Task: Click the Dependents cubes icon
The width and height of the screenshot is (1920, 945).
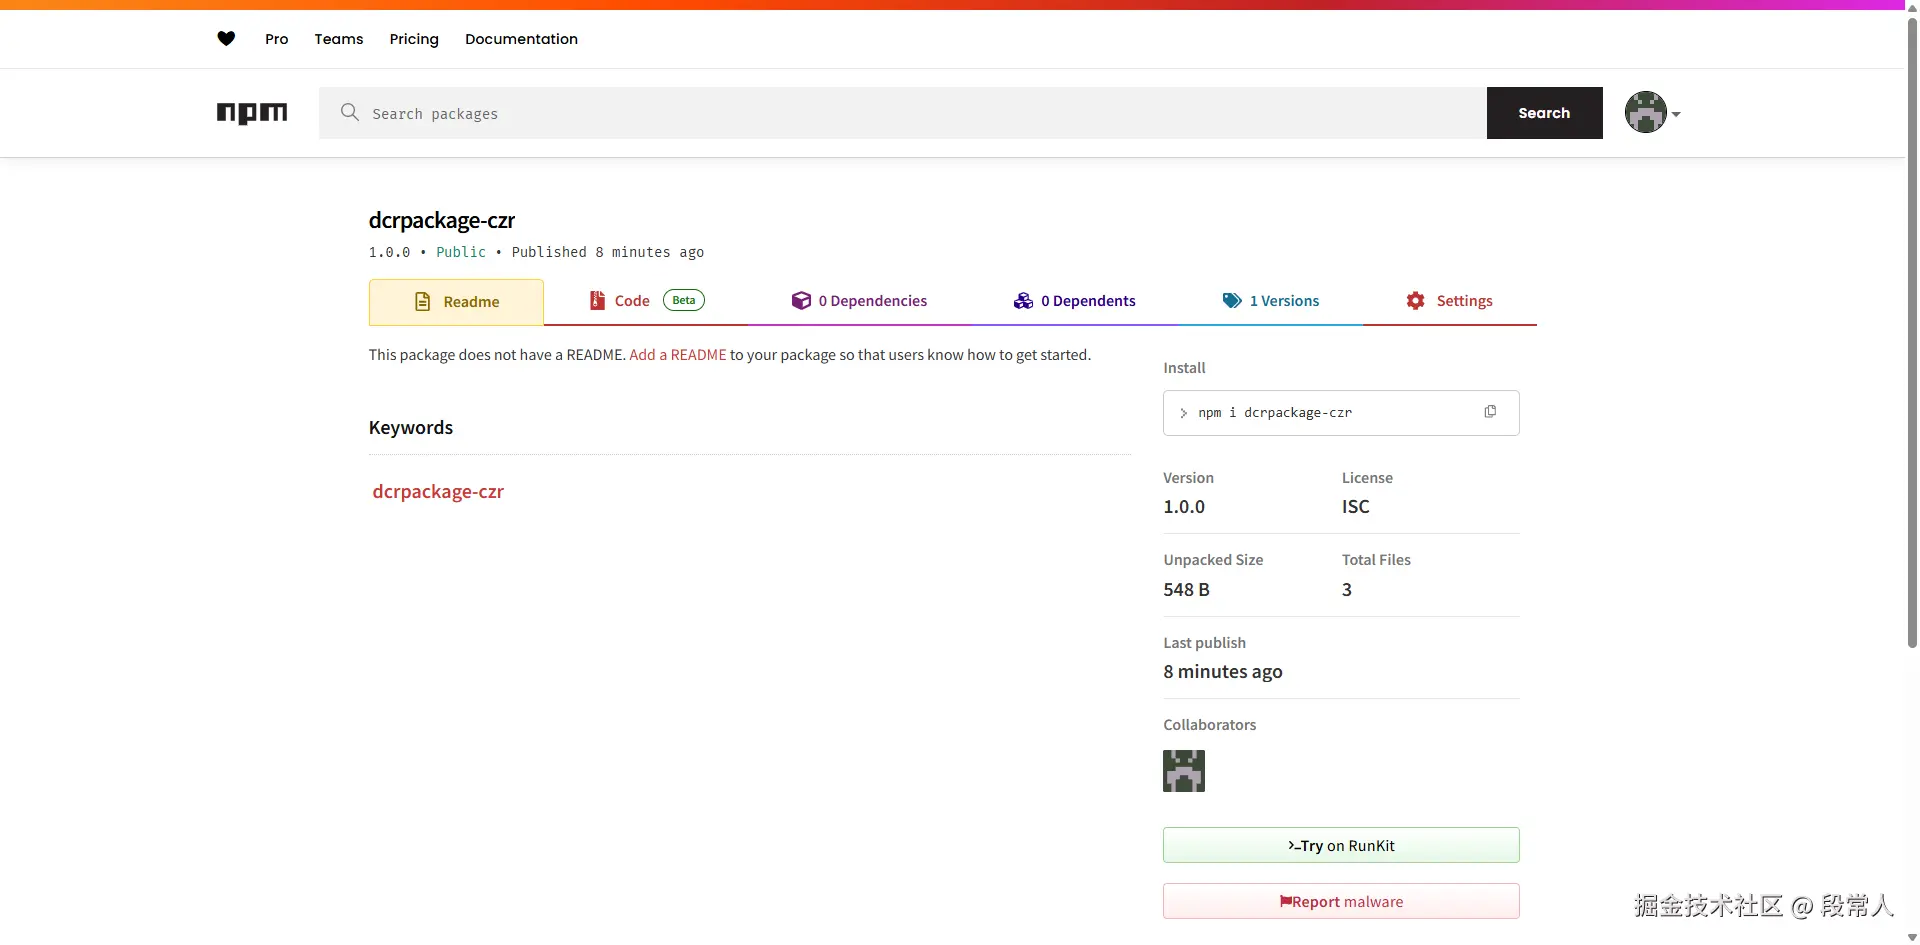Action: [1023, 301]
